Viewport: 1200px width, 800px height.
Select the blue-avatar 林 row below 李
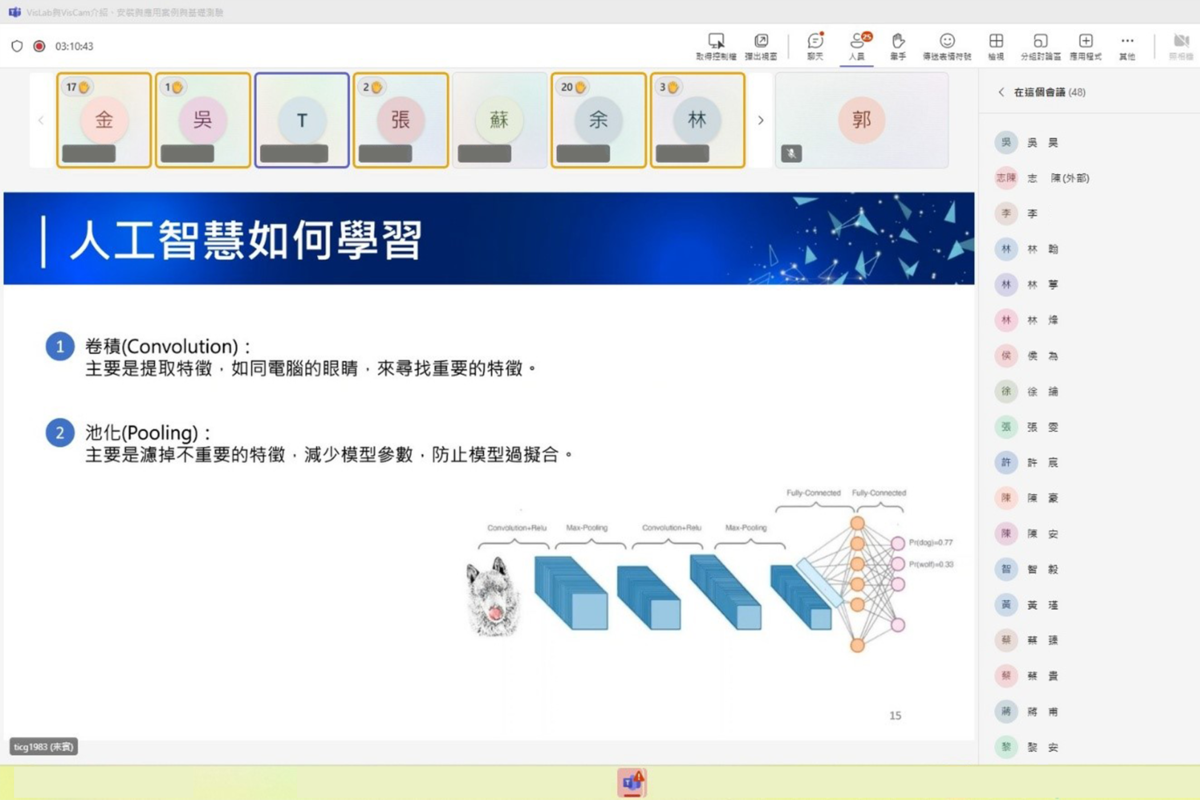[x=1089, y=249]
